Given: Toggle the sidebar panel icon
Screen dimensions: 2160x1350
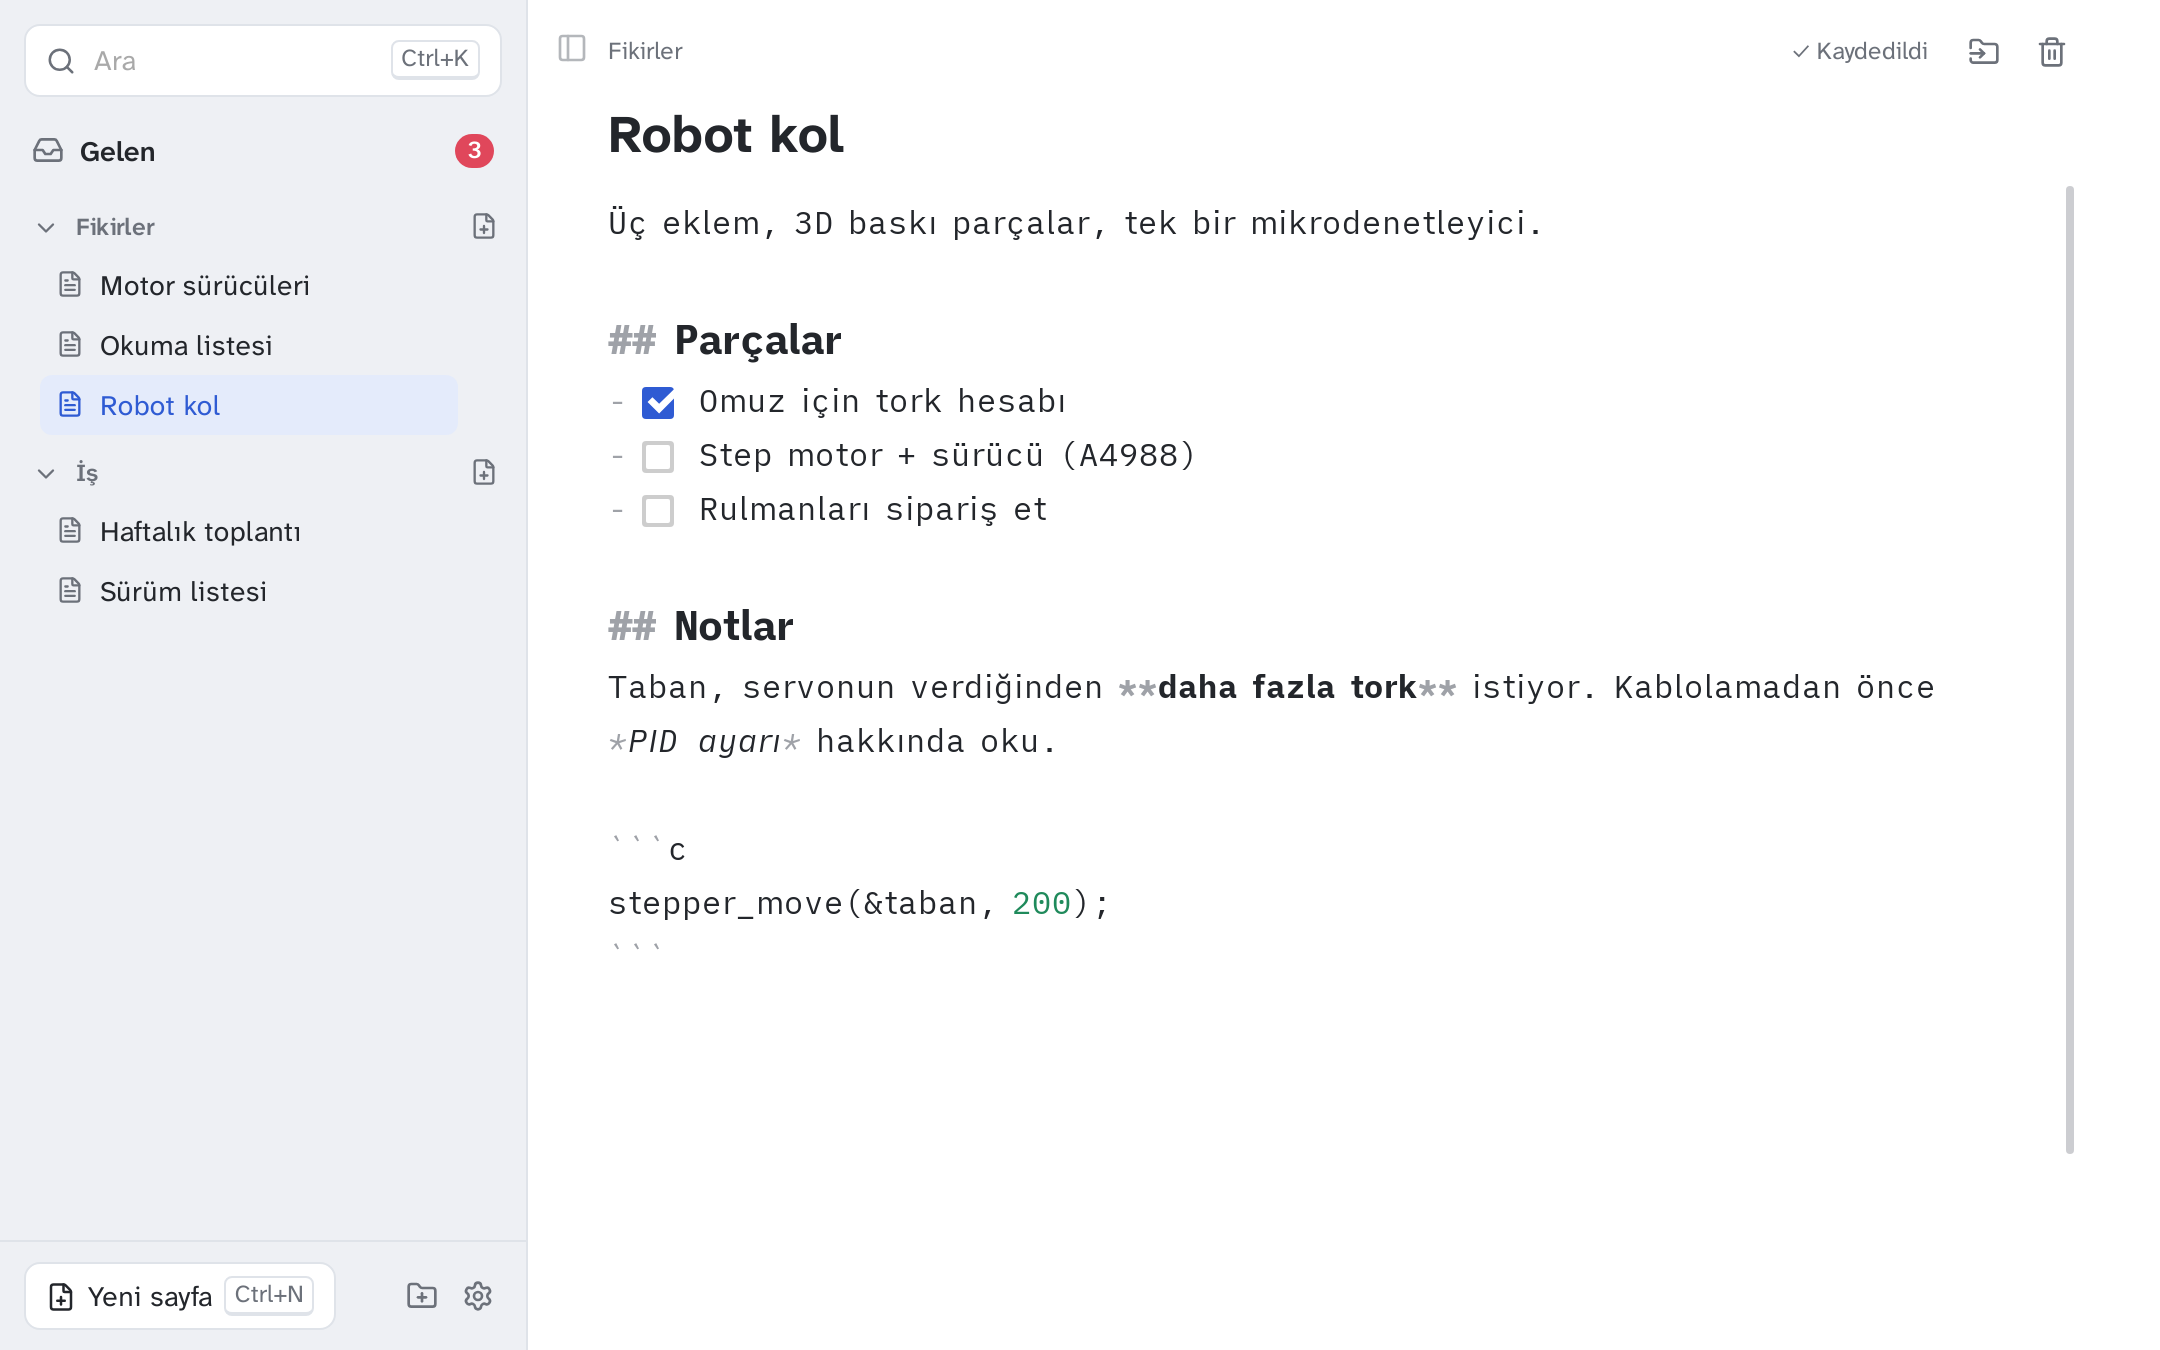Looking at the screenshot, I should [571, 49].
